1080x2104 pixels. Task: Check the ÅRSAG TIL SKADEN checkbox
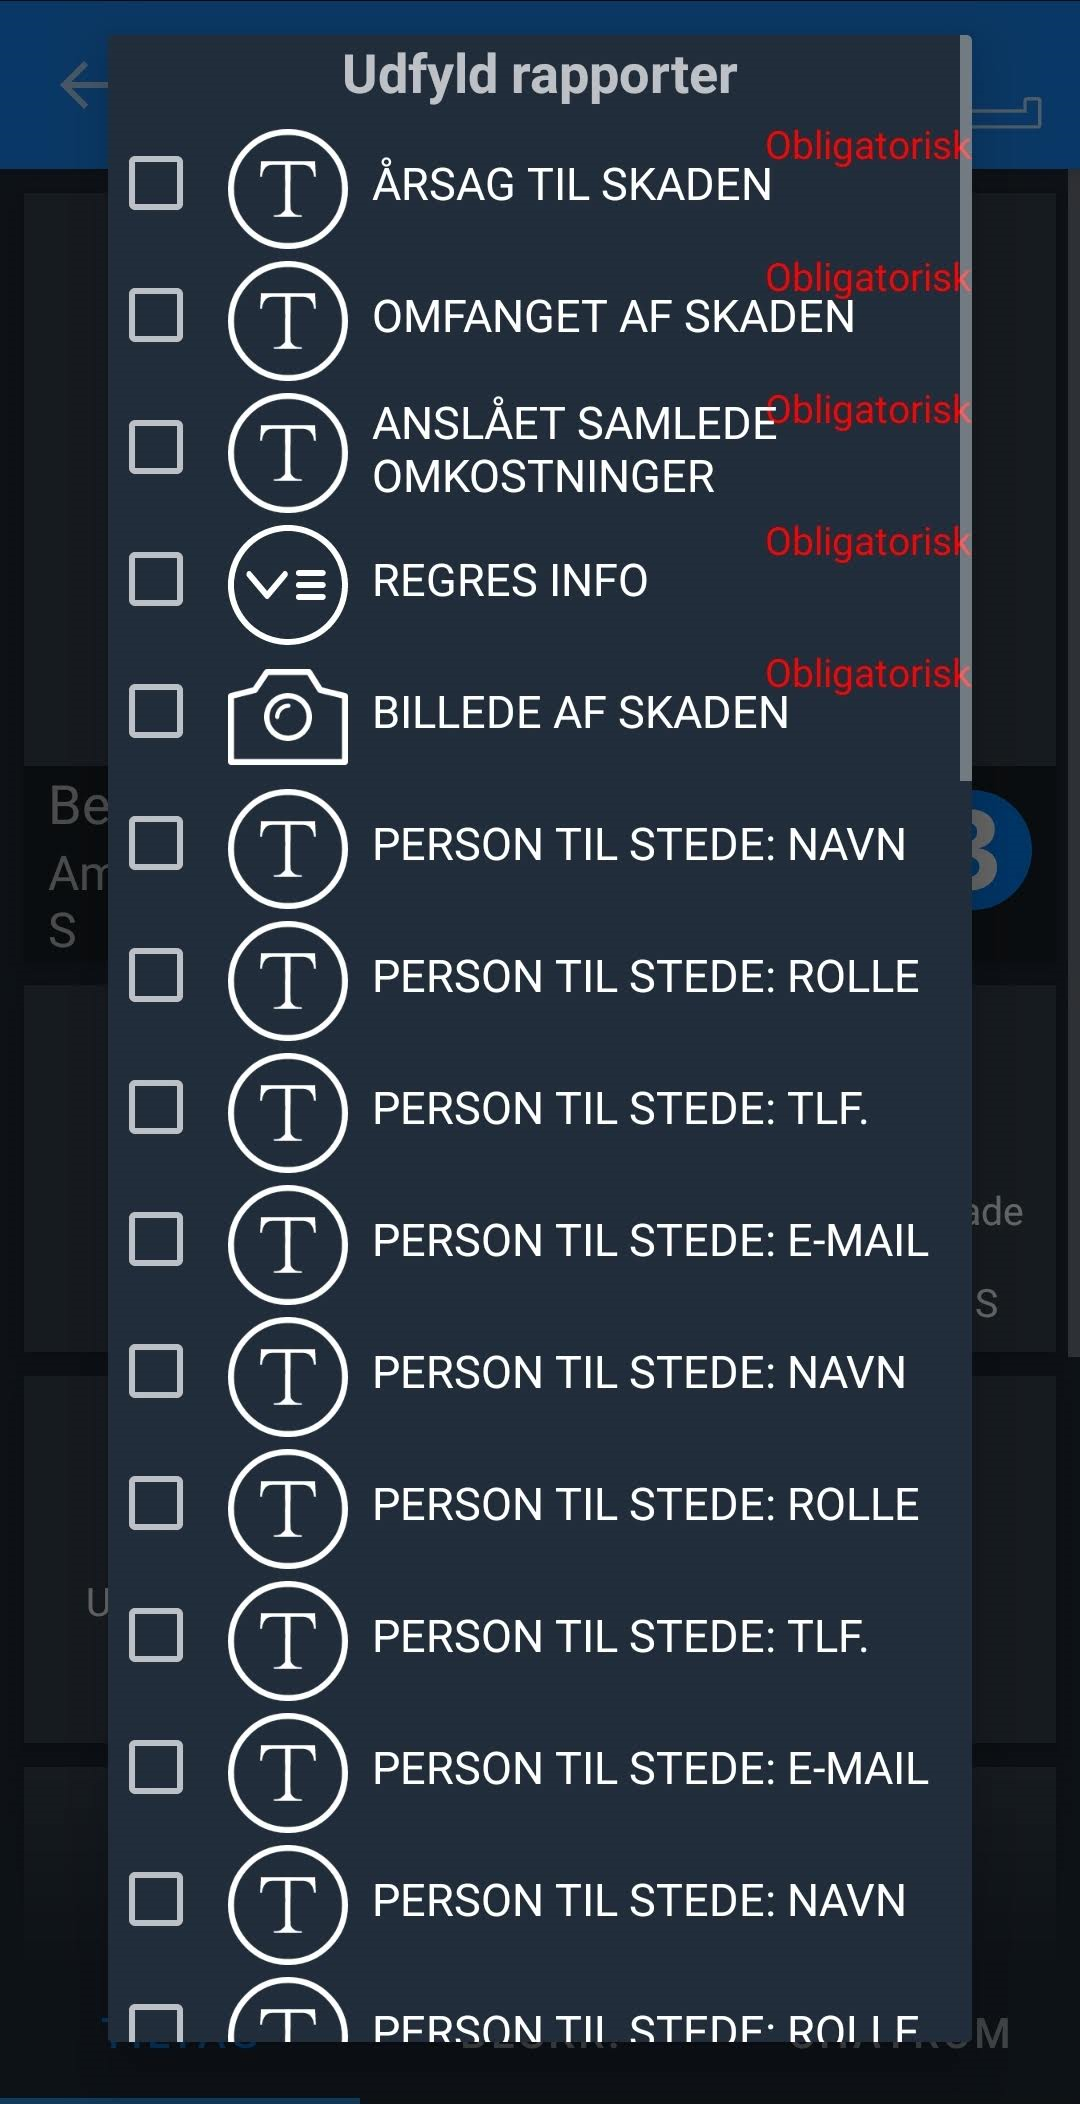click(156, 183)
